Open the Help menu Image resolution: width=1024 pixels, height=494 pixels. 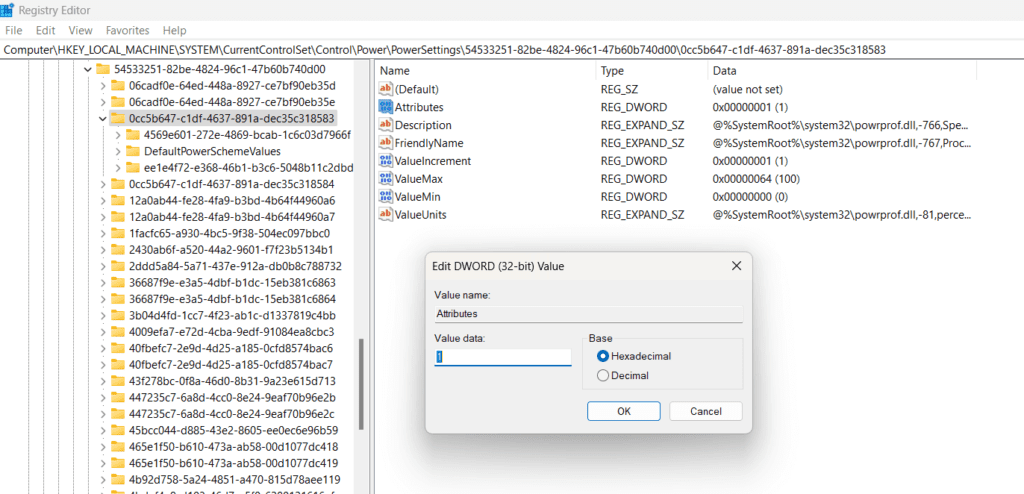click(174, 30)
